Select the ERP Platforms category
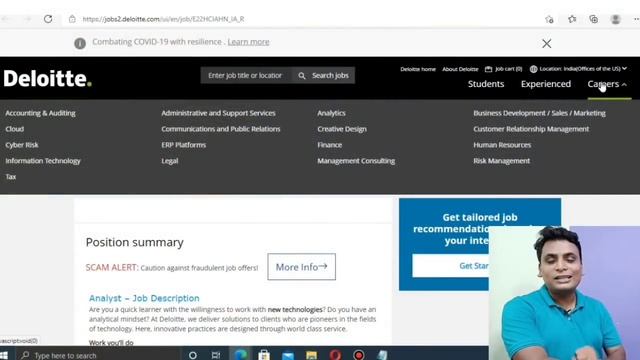This screenshot has width=640, height=360. pos(184,145)
